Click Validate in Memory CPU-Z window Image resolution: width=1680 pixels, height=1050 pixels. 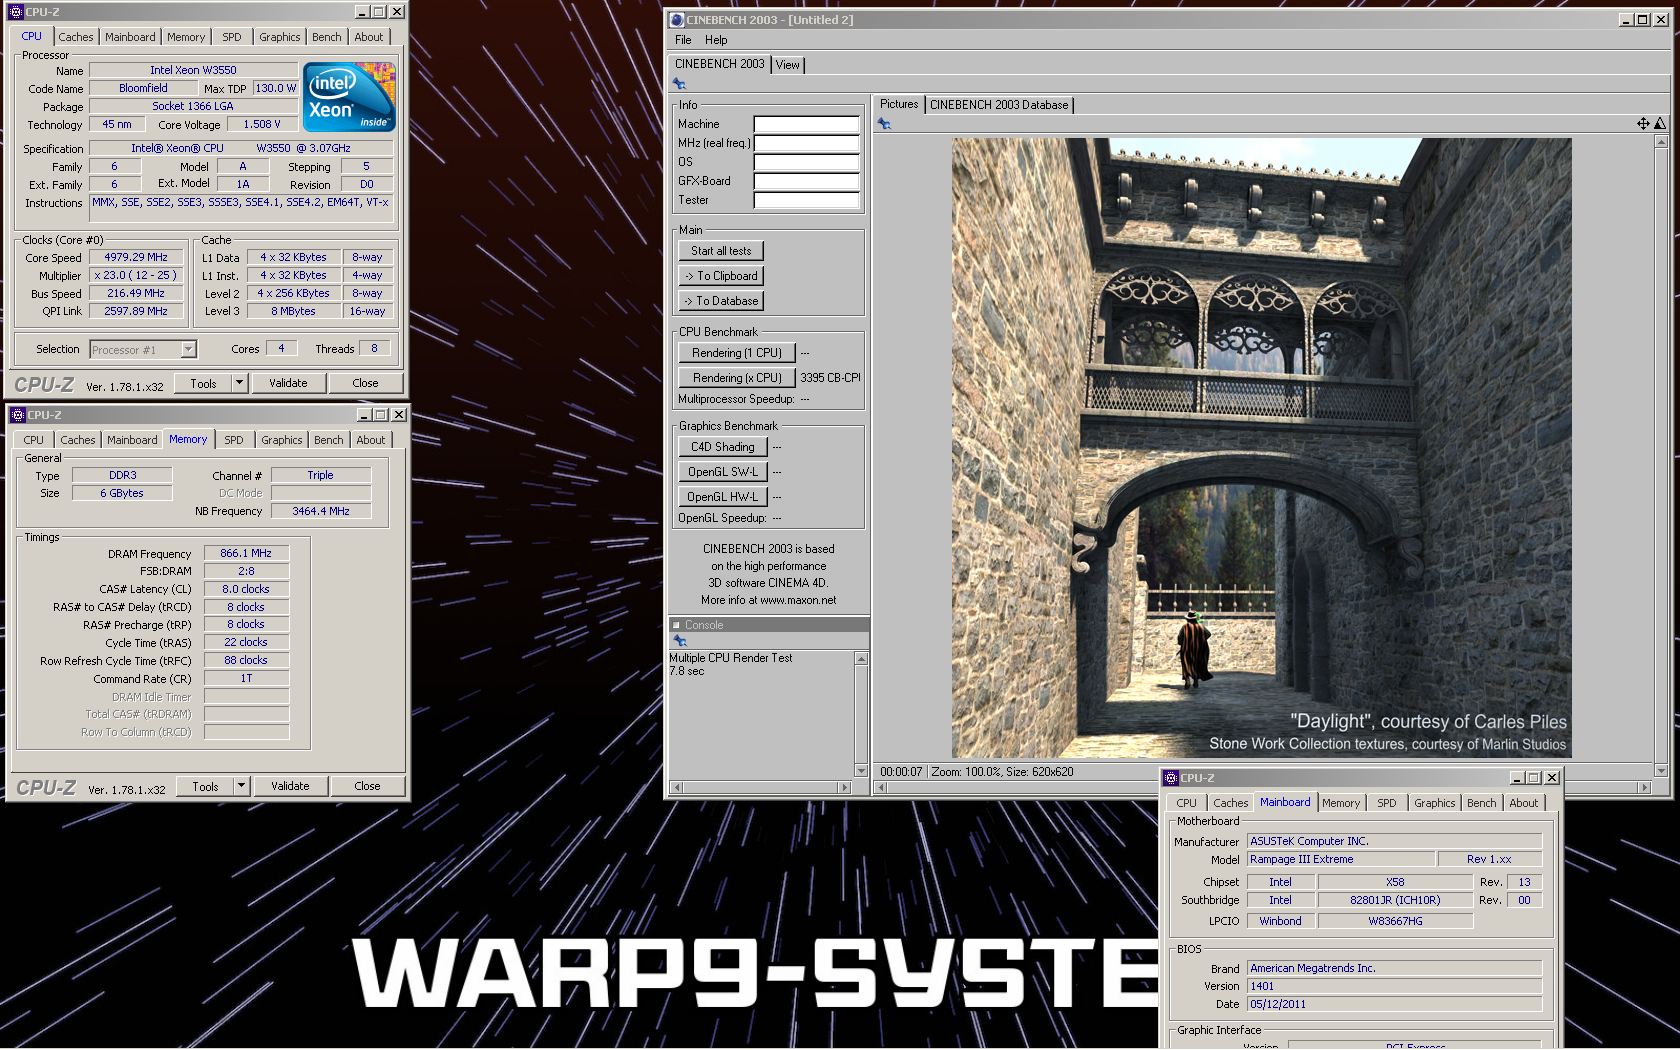pos(290,786)
